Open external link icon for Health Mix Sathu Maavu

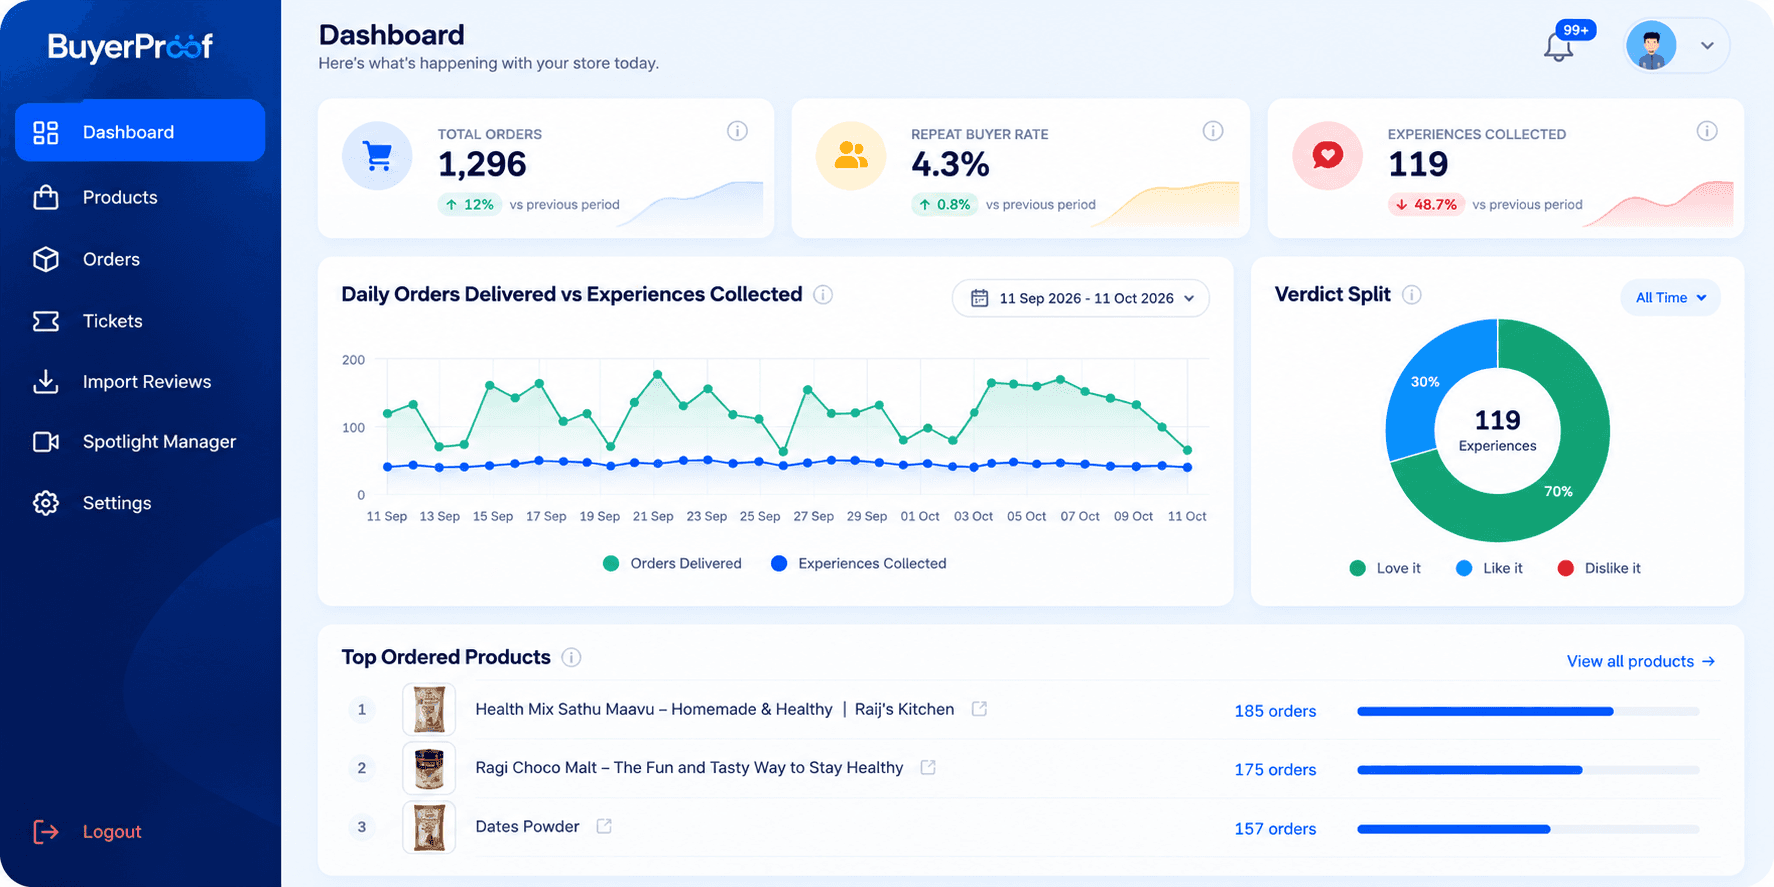(979, 708)
